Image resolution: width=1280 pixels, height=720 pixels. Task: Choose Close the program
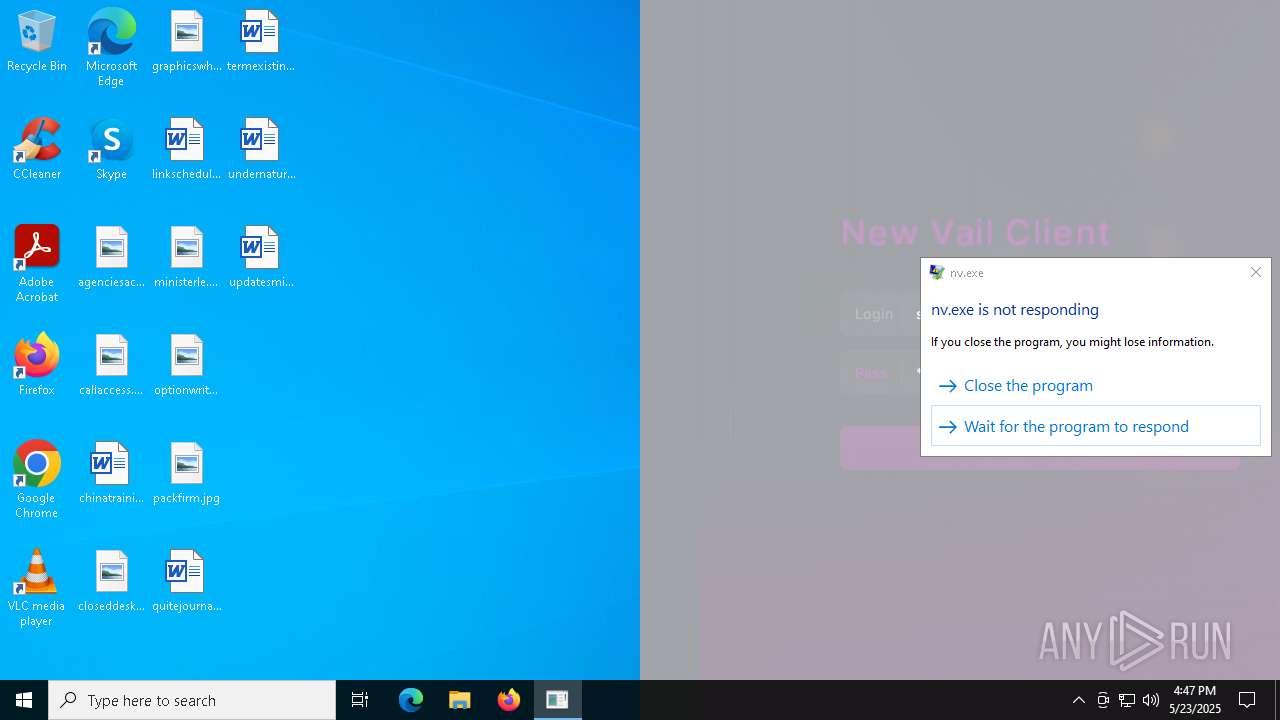click(x=1096, y=385)
